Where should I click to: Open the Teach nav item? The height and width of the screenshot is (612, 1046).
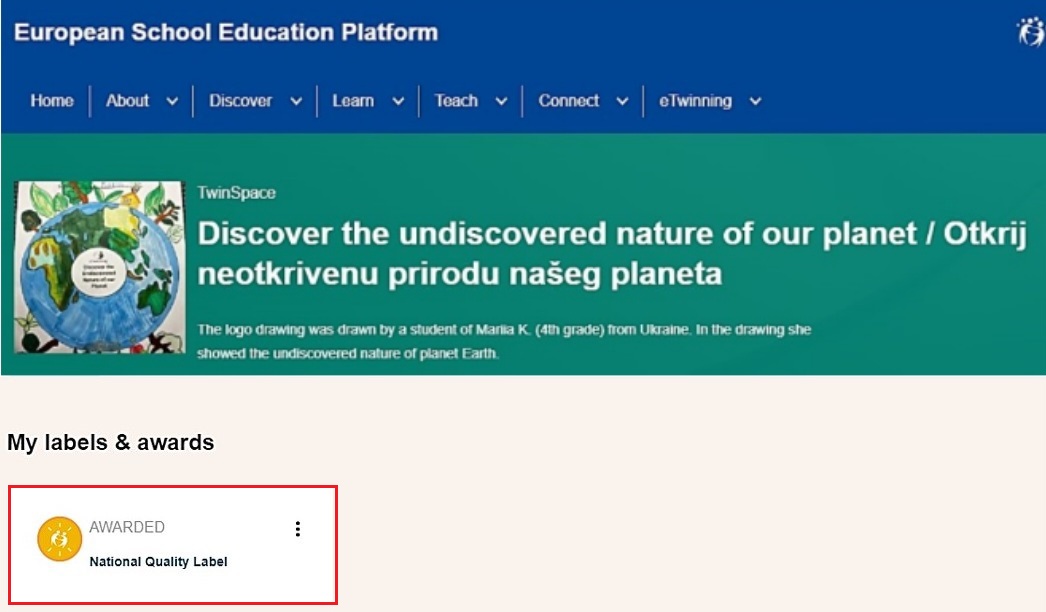tap(456, 101)
